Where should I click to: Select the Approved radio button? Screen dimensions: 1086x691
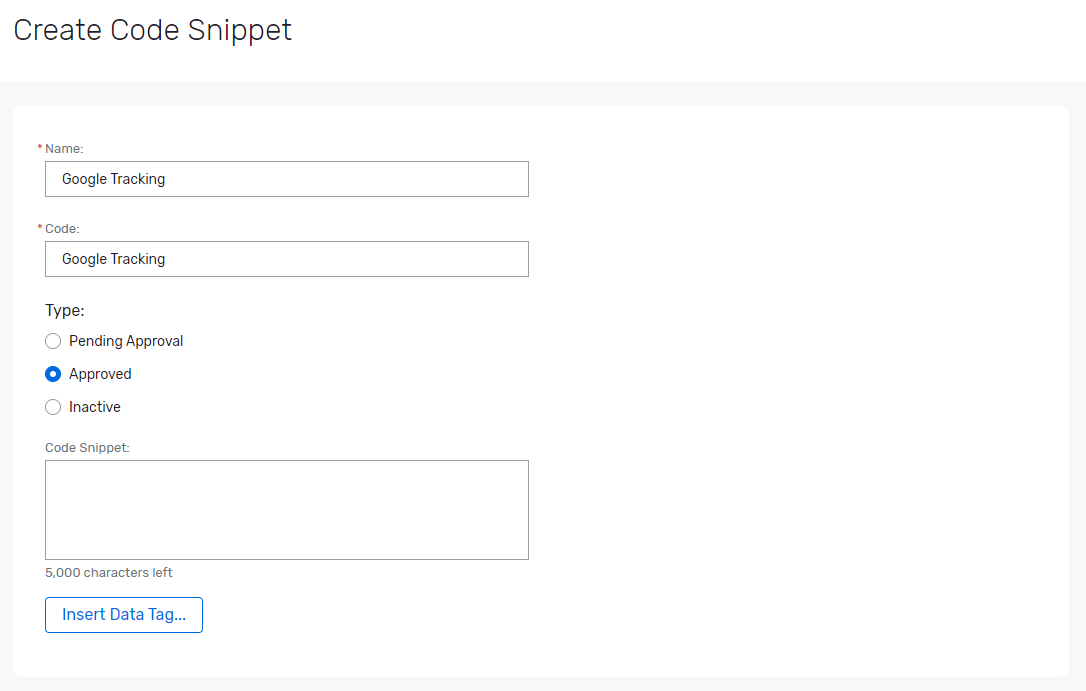(x=52, y=374)
